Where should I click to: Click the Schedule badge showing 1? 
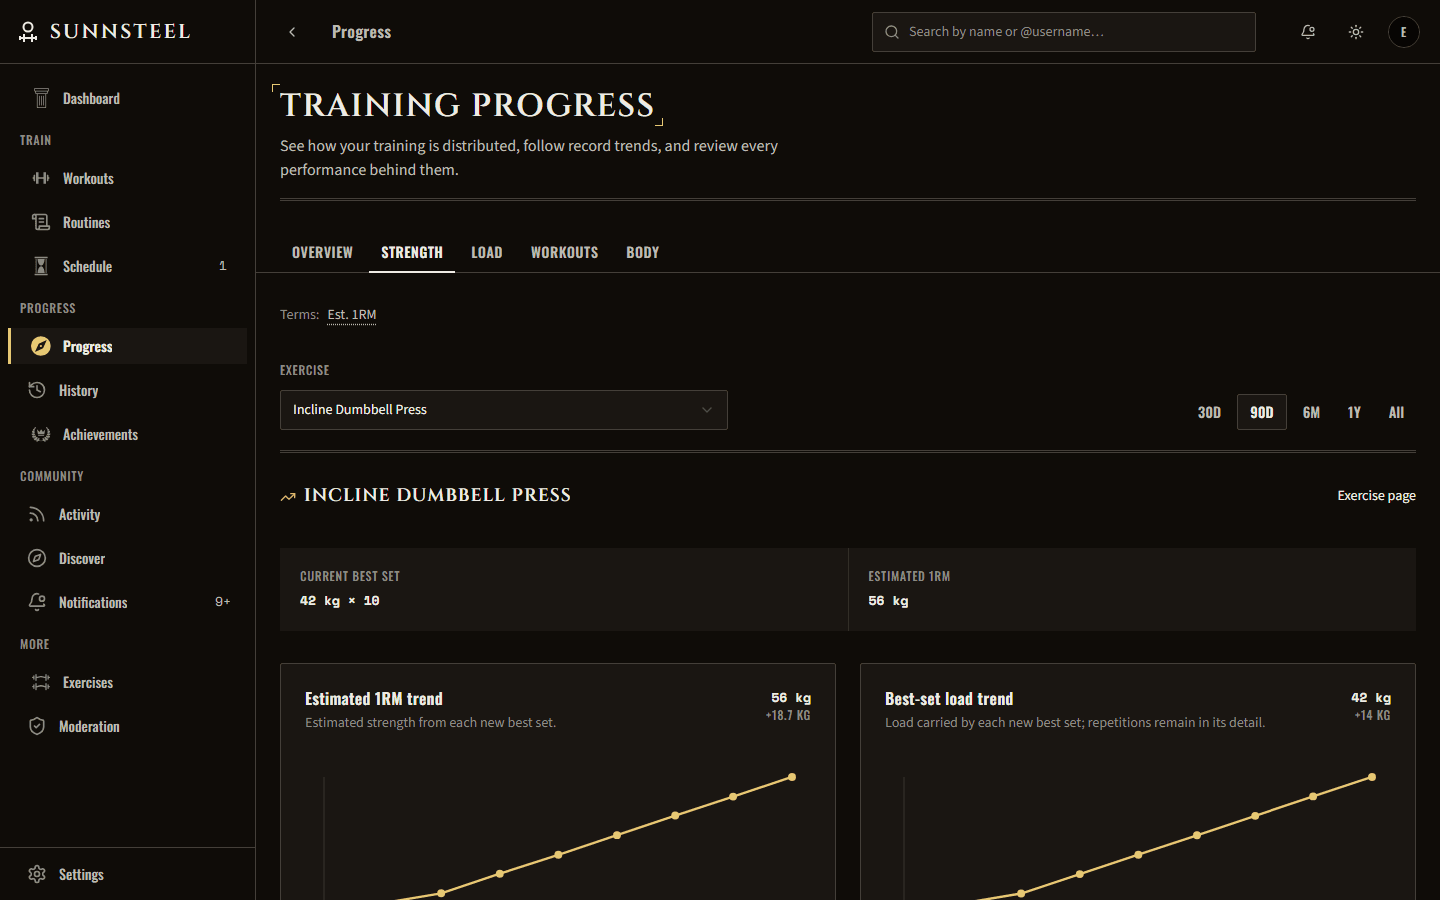[x=222, y=266]
